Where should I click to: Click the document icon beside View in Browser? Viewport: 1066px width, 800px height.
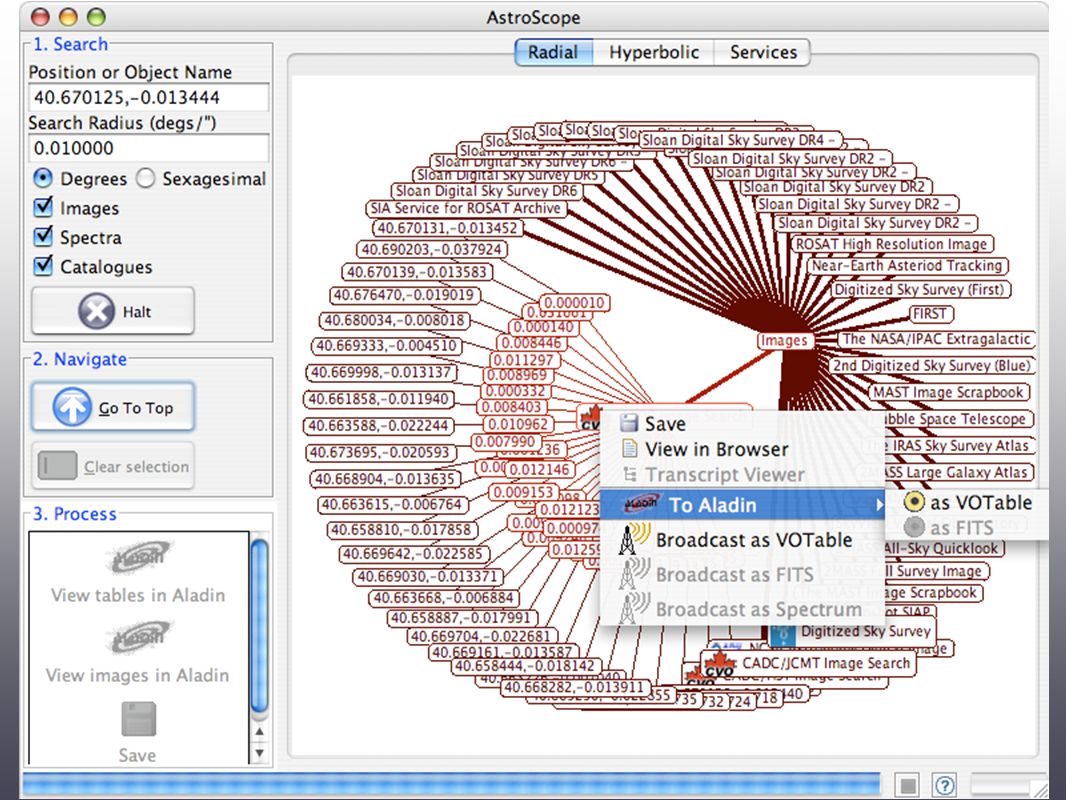pyautogui.click(x=630, y=449)
